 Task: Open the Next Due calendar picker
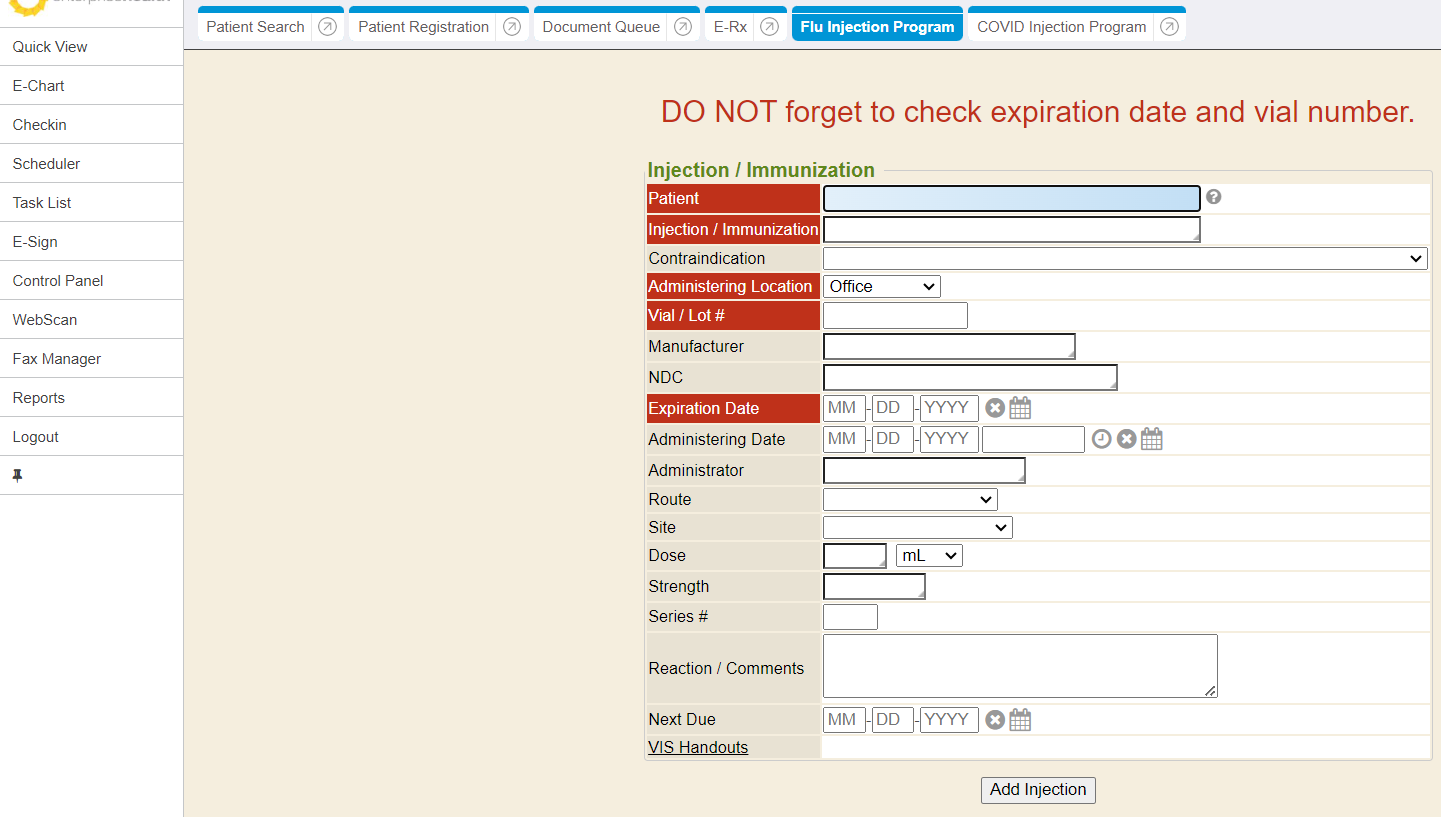click(x=1020, y=720)
